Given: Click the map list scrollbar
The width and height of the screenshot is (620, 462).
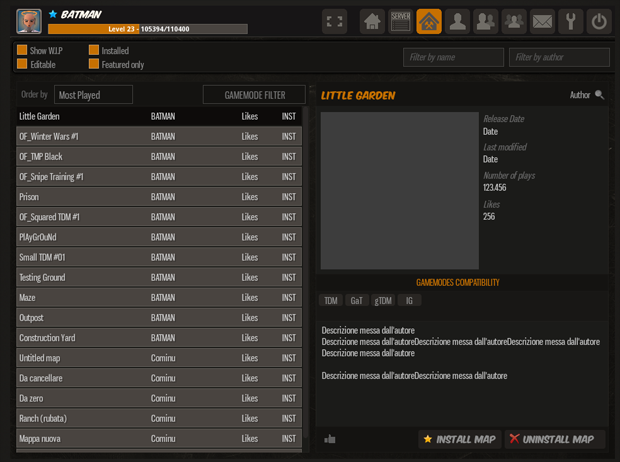Looking at the screenshot, I should tap(305, 271).
